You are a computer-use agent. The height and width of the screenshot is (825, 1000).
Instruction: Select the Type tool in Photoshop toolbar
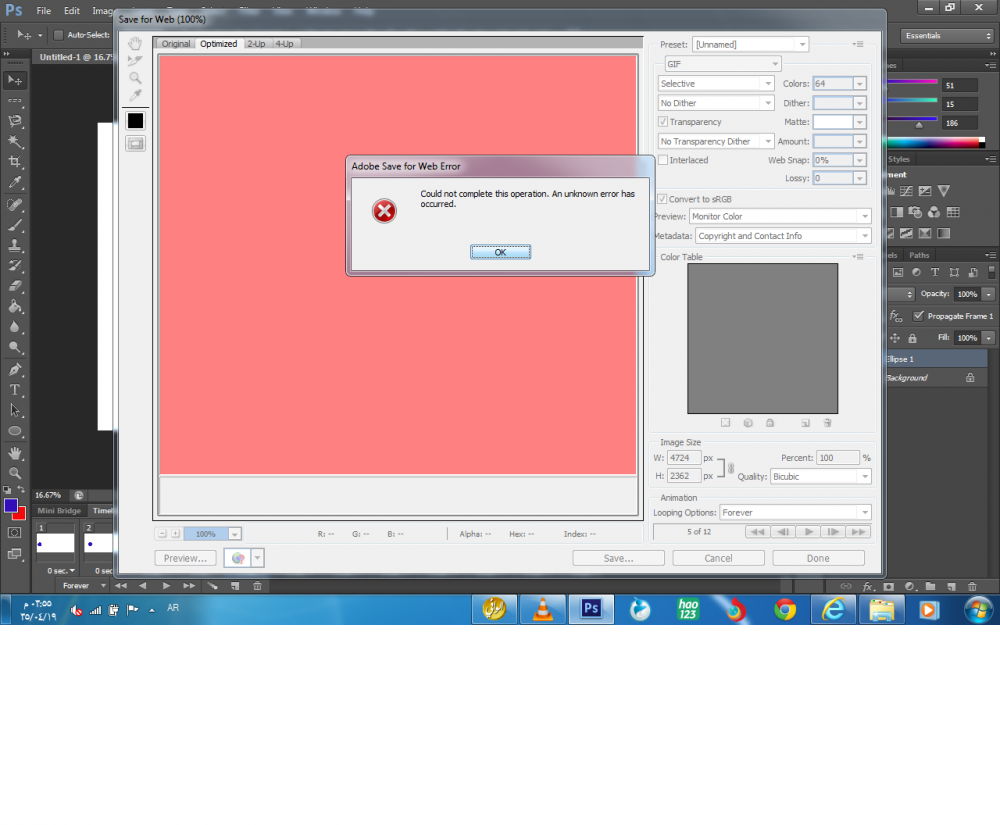(x=15, y=390)
